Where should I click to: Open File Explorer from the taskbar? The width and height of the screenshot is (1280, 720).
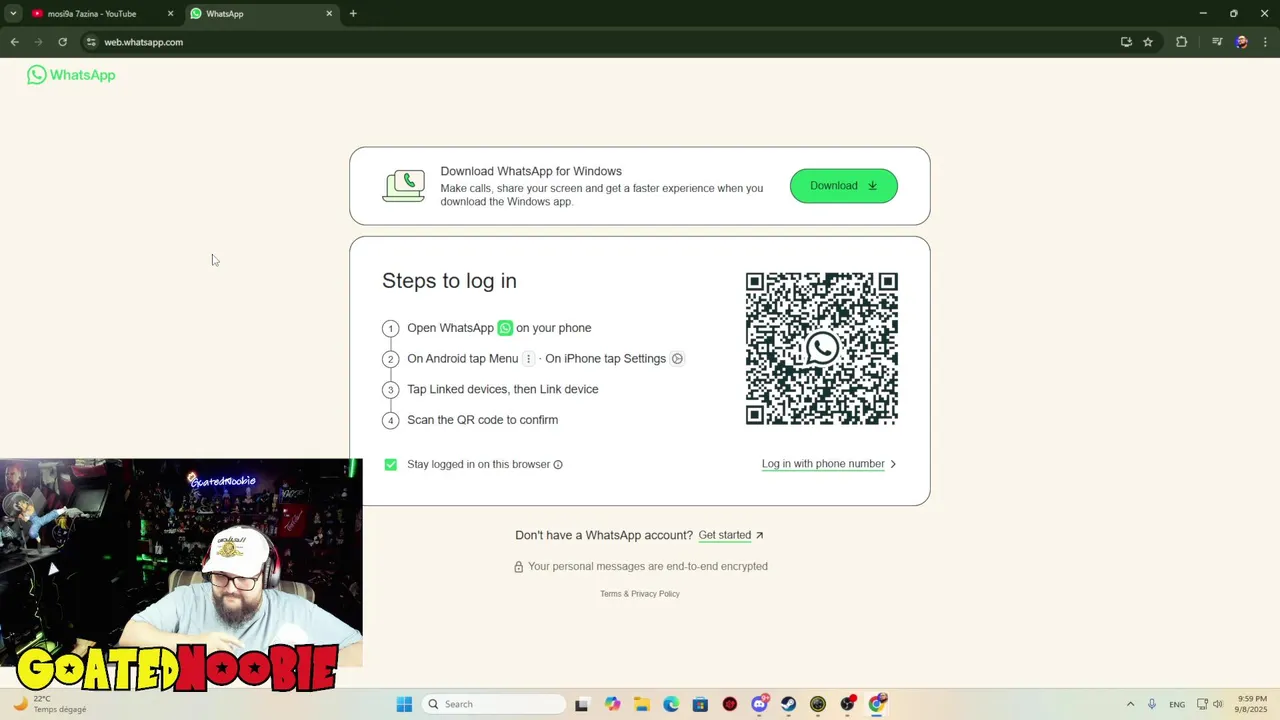point(641,704)
